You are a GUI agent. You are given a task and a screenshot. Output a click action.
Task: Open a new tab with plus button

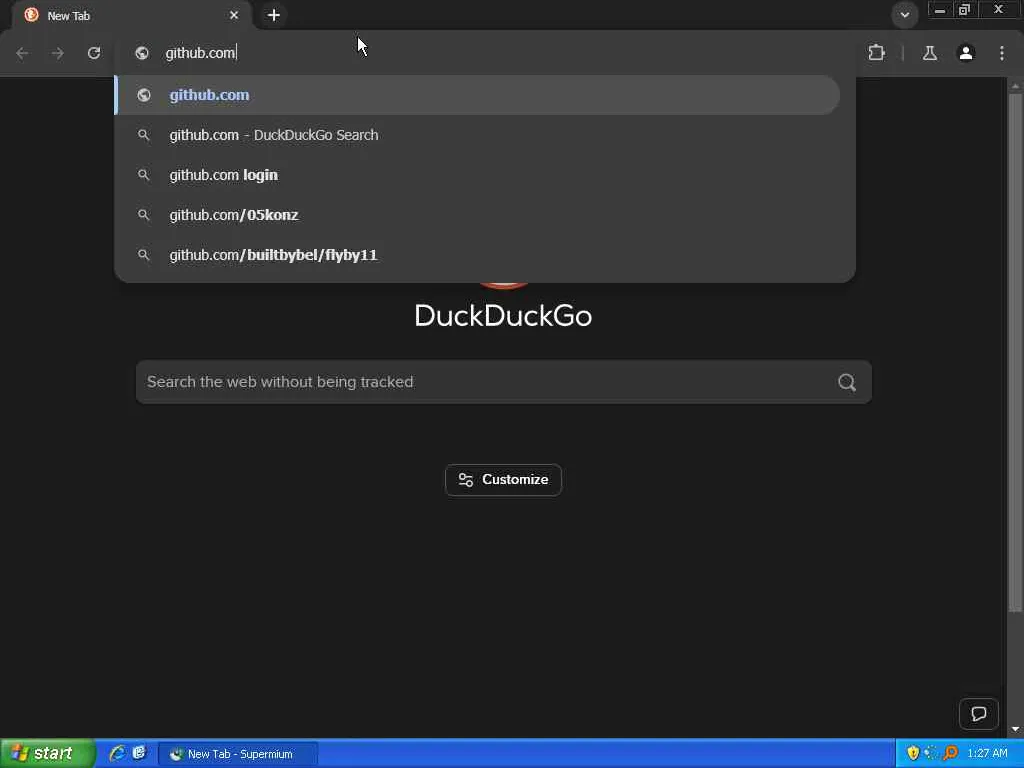[274, 15]
